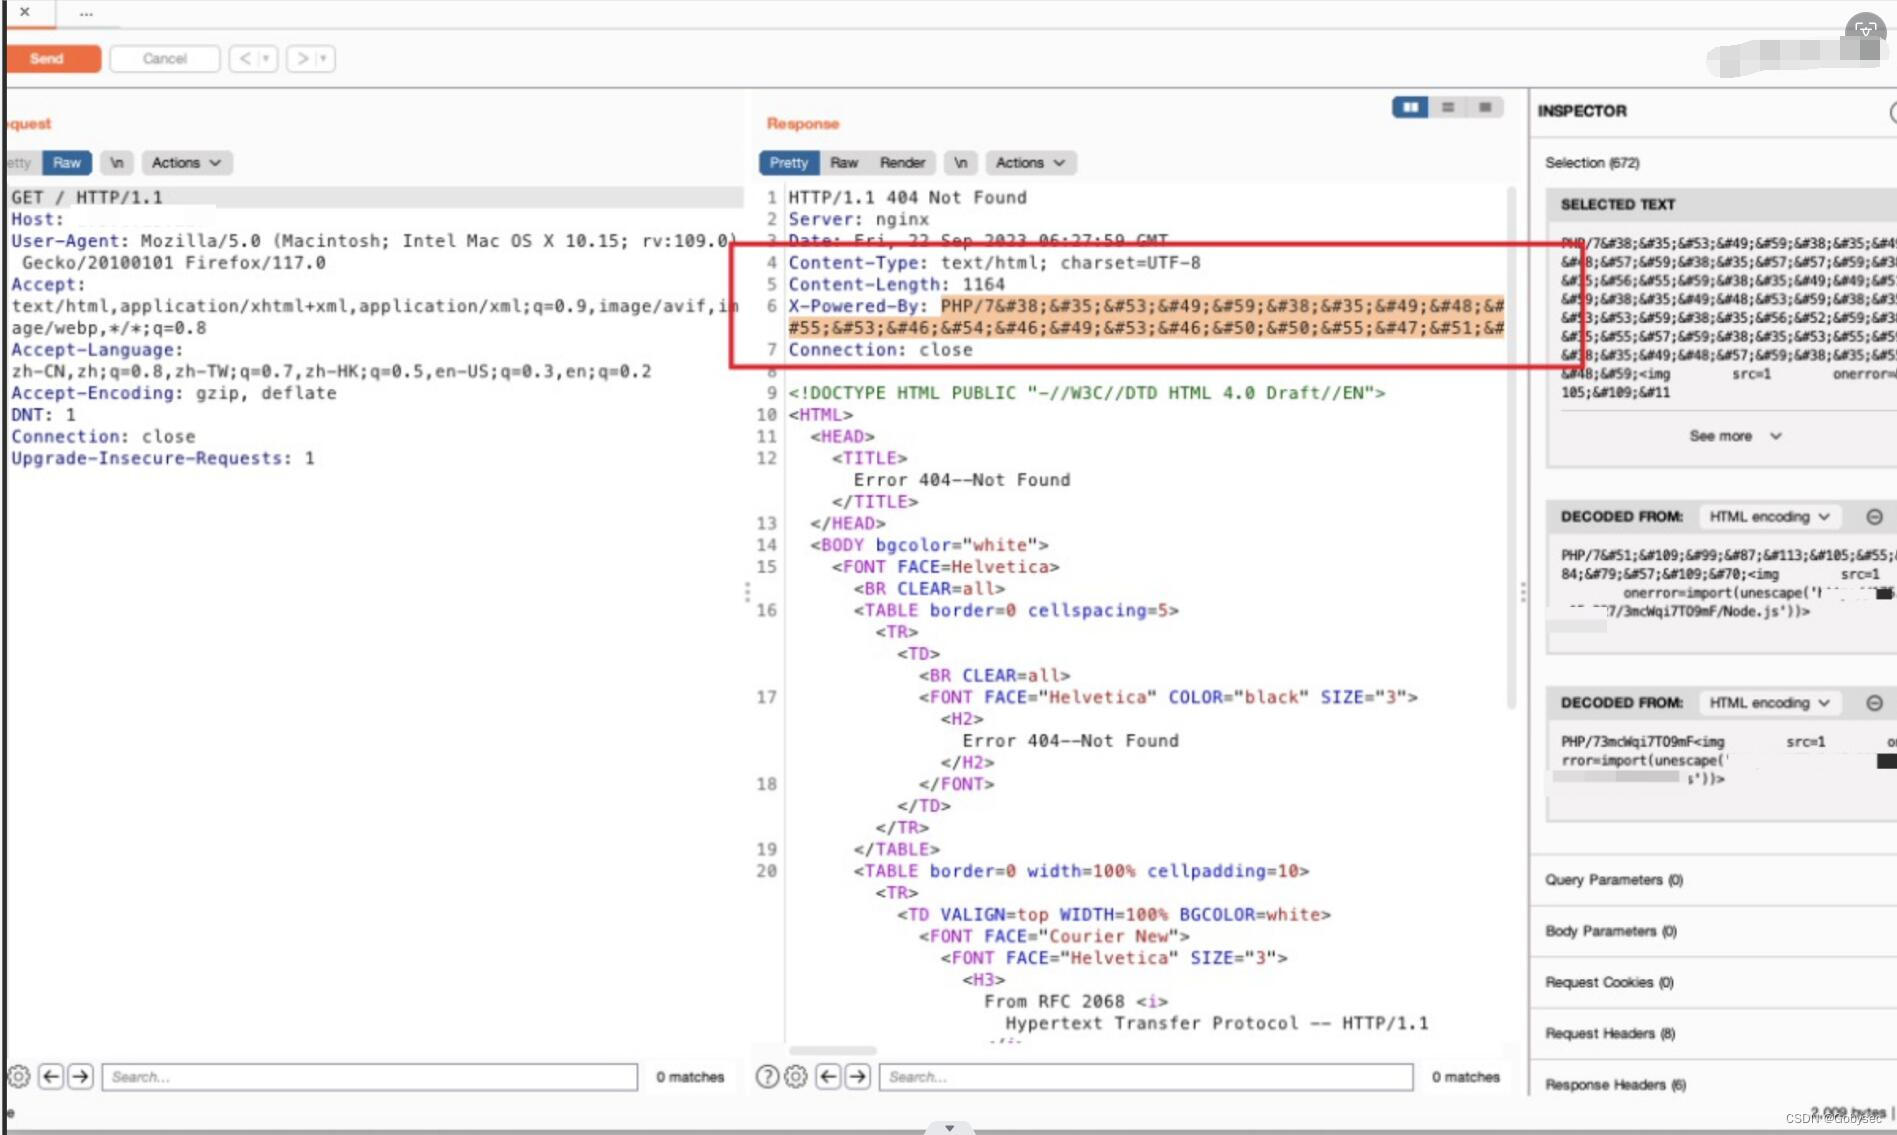The image size is (1897, 1135).
Task: Jump to previous response search match
Action: point(828,1077)
